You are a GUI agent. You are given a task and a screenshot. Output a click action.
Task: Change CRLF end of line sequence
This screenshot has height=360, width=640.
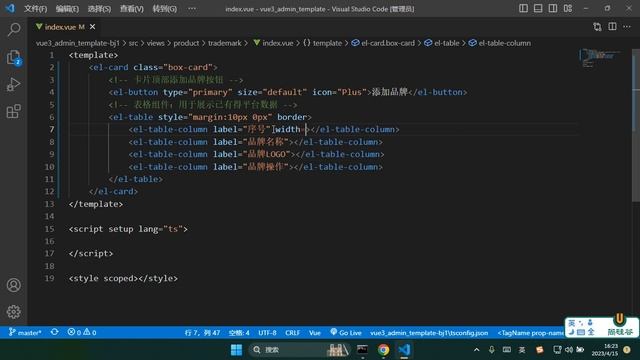[x=292, y=333]
